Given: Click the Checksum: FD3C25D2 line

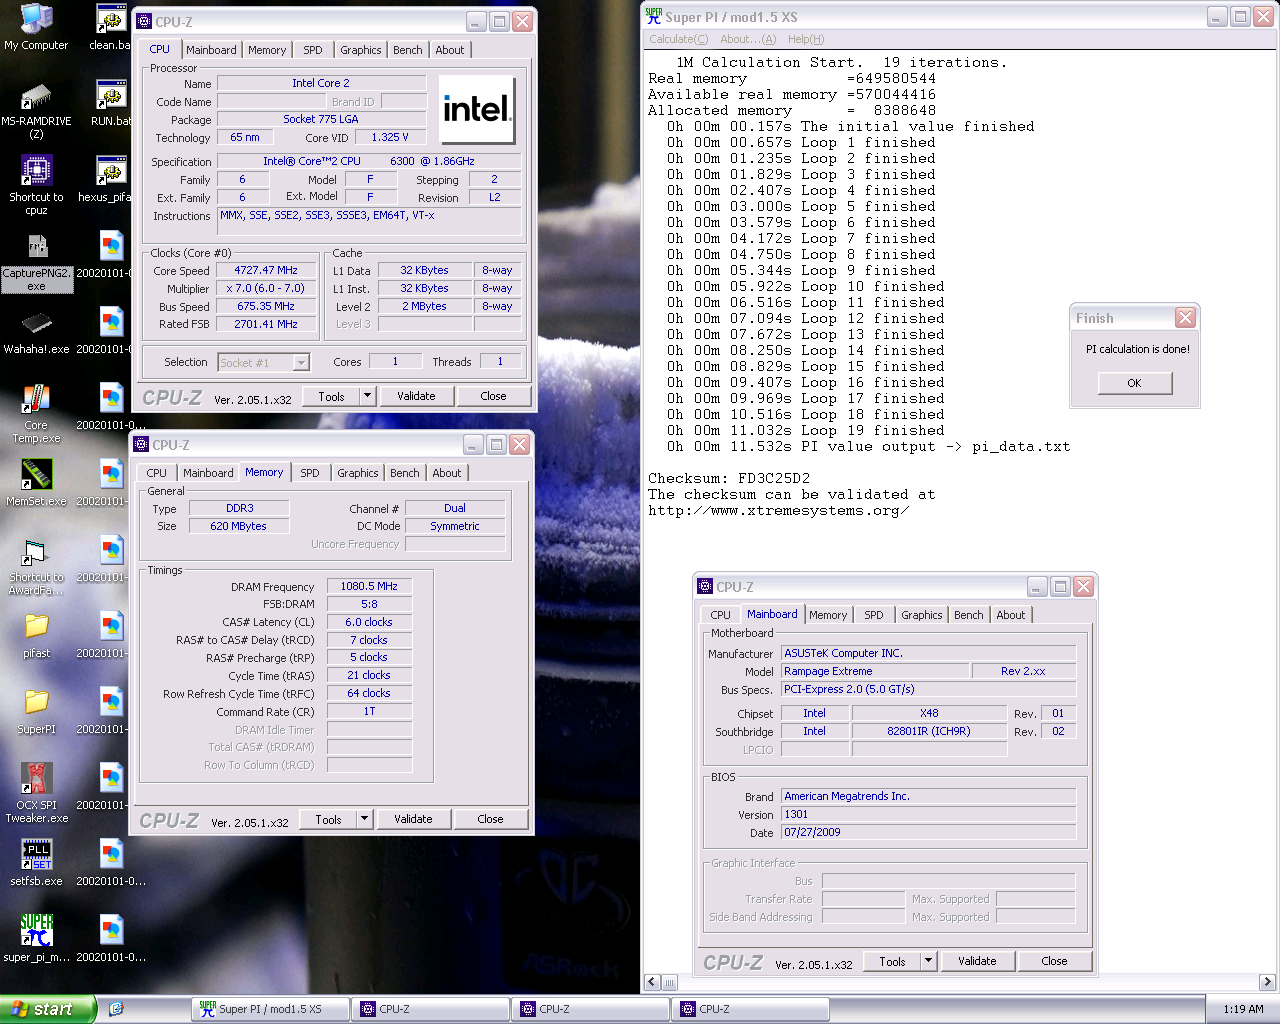Looking at the screenshot, I should (x=729, y=478).
